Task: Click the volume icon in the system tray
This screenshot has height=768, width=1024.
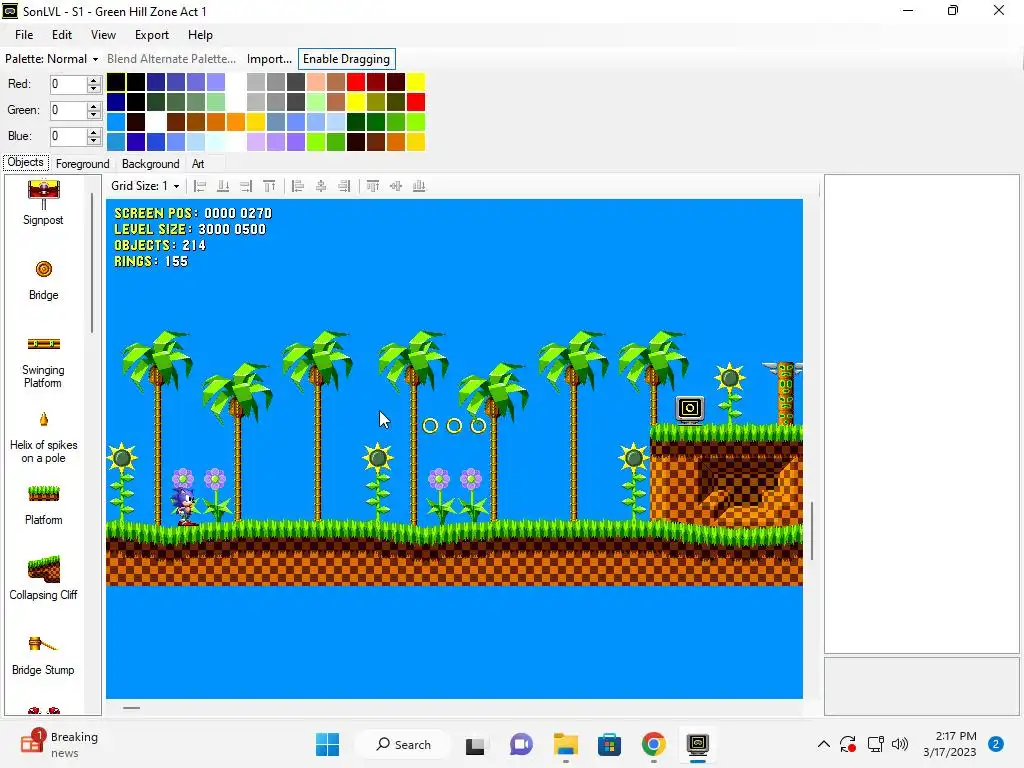Action: (900, 744)
